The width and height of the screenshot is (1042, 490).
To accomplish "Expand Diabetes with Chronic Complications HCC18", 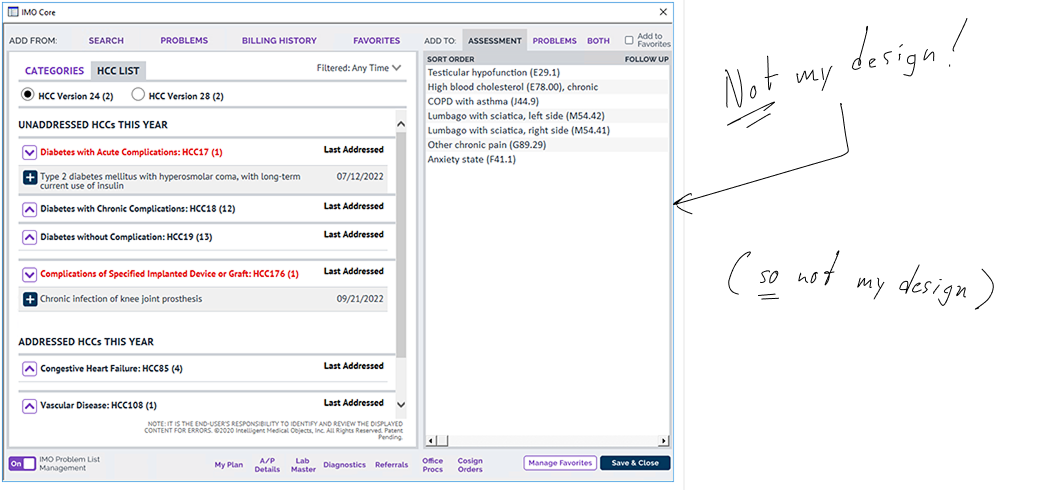I will [x=29, y=209].
